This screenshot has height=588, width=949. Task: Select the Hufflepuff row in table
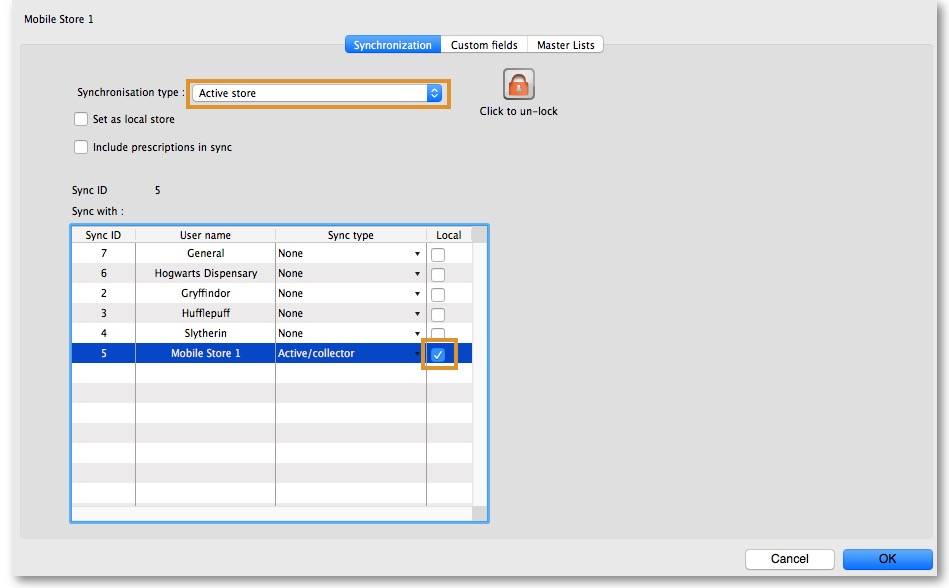pos(206,313)
